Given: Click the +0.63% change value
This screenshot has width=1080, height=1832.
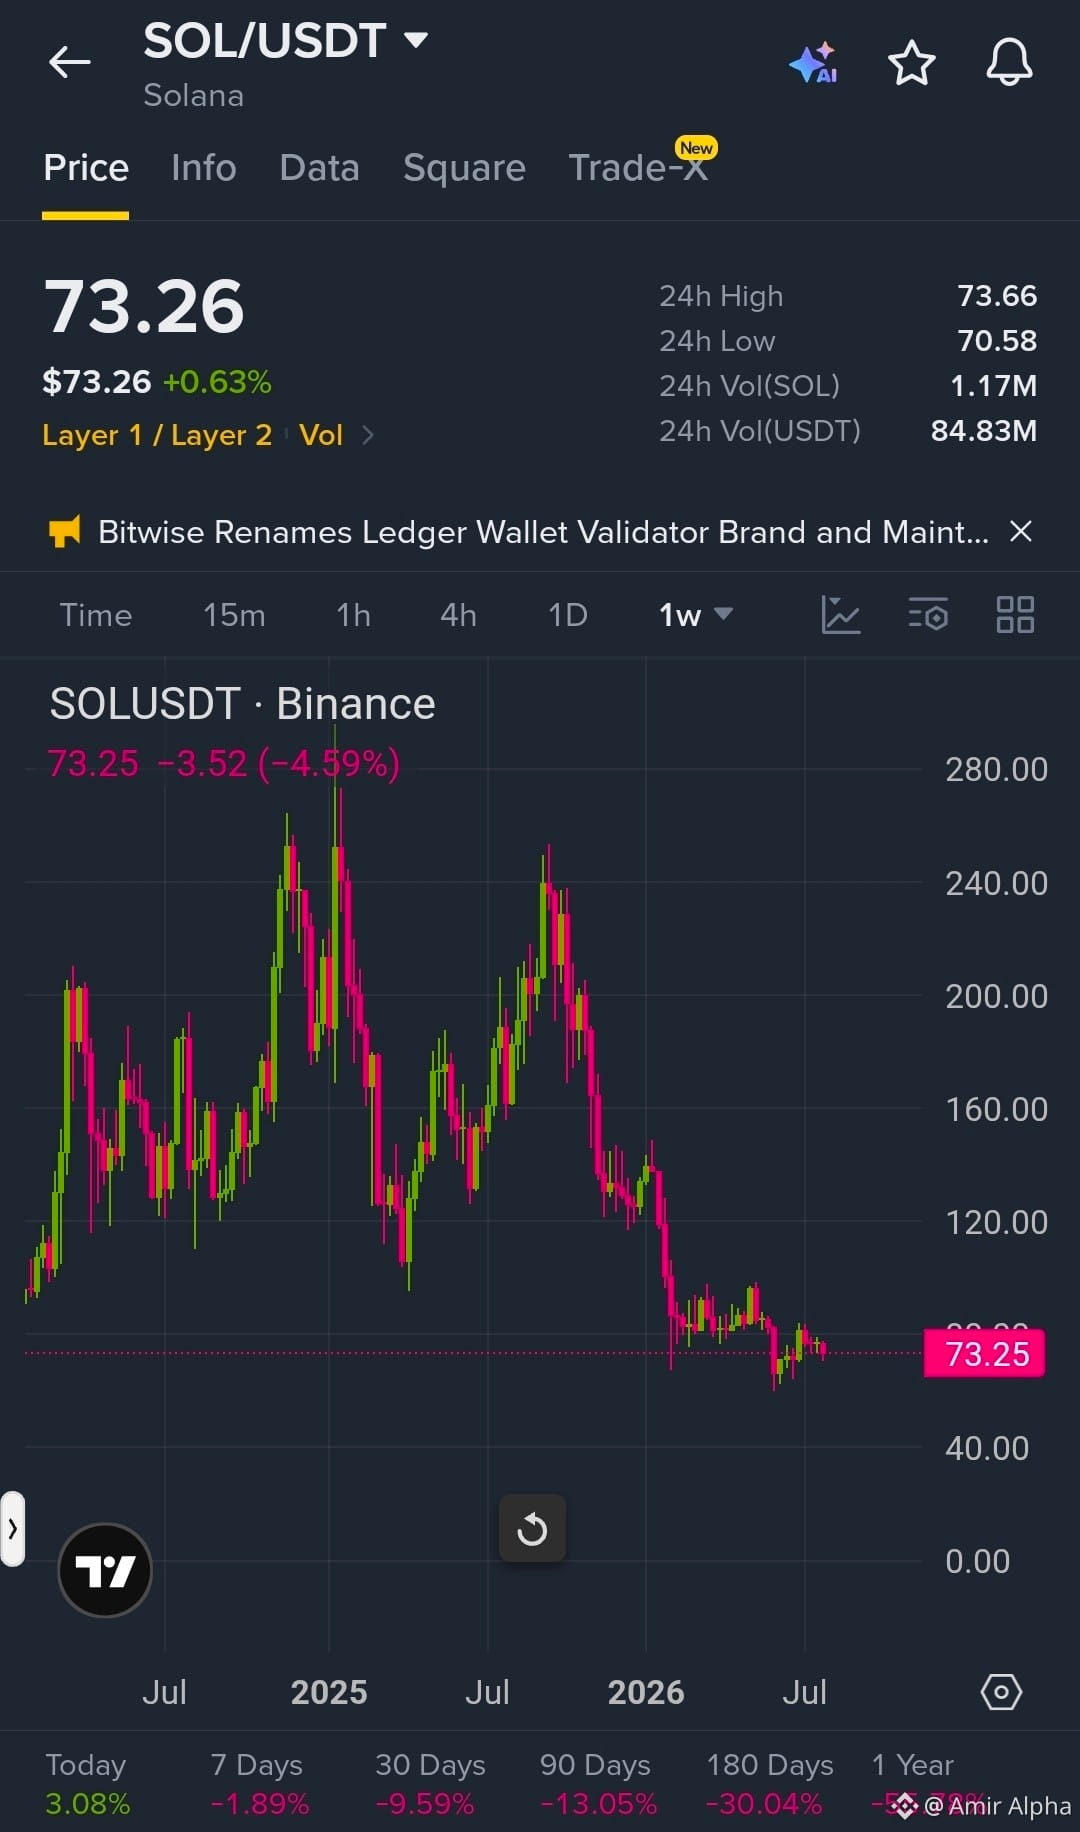Looking at the screenshot, I should pos(217,382).
